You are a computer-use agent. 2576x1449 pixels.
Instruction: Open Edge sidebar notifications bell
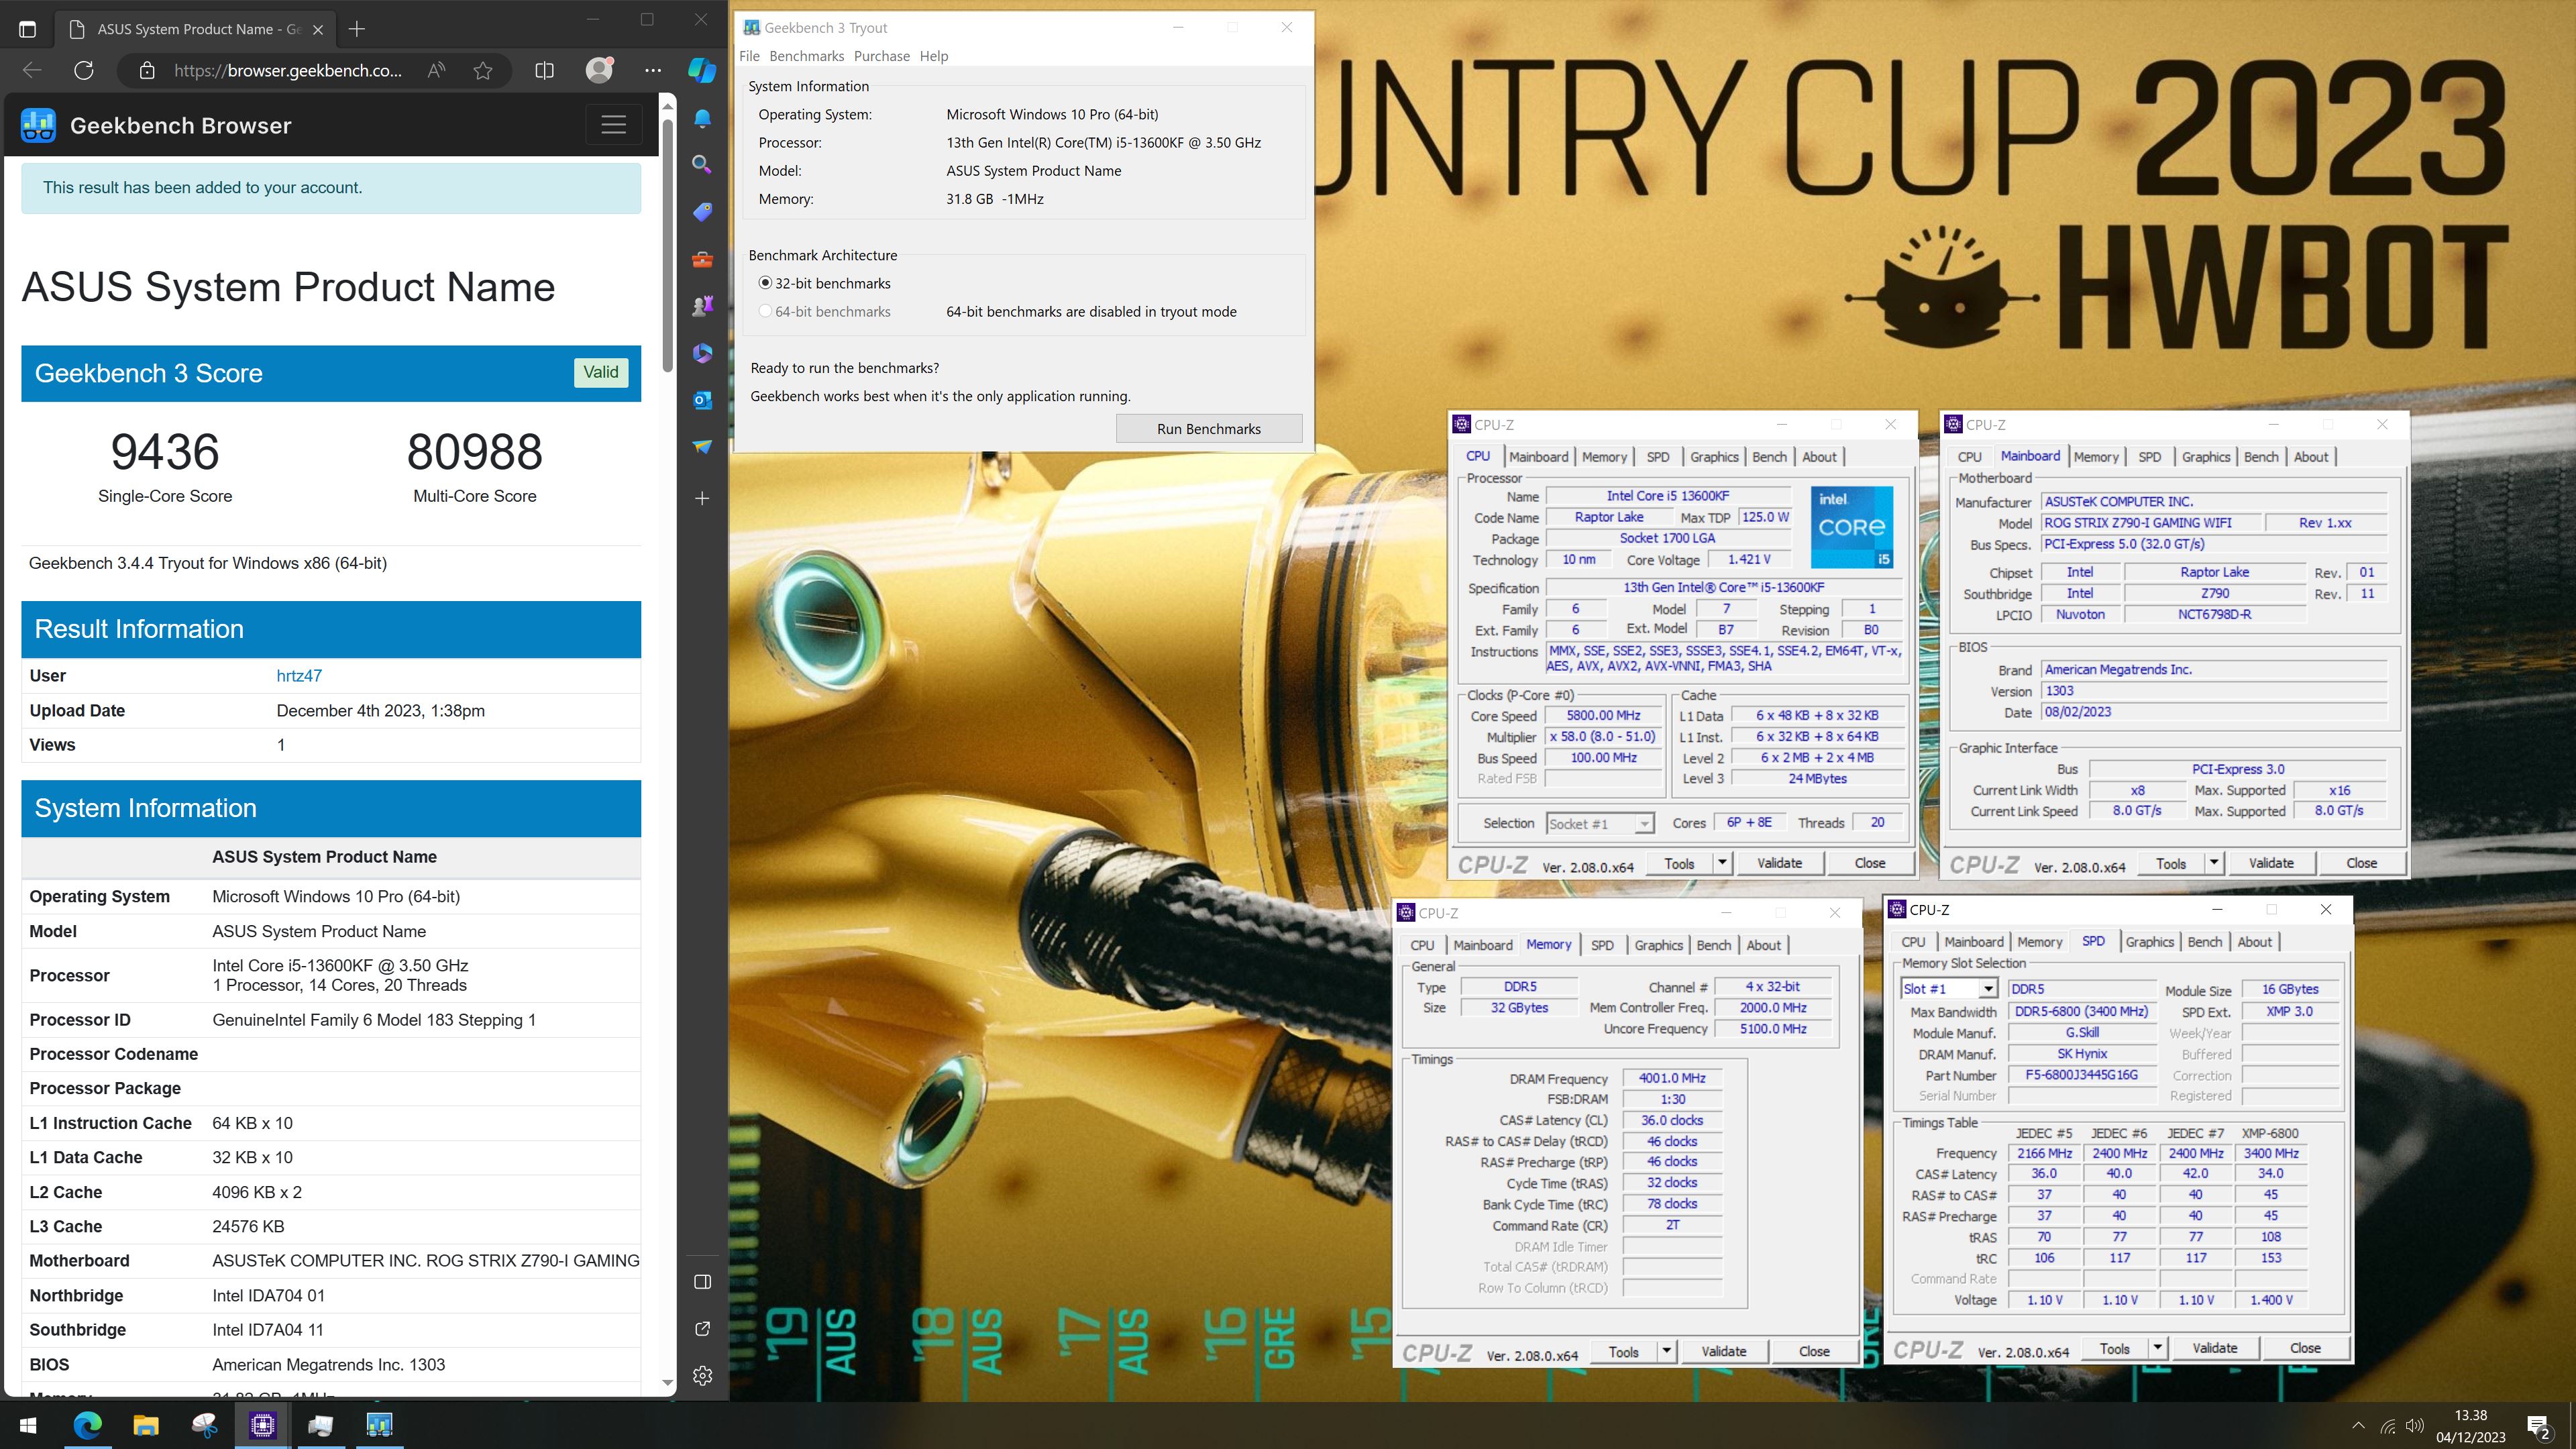pyautogui.click(x=702, y=119)
